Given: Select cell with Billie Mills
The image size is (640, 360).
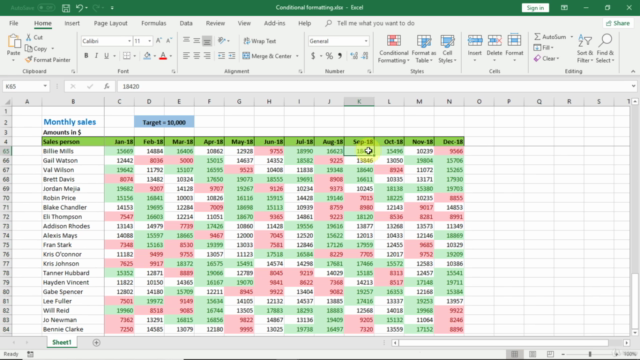Looking at the screenshot, I should coord(73,151).
